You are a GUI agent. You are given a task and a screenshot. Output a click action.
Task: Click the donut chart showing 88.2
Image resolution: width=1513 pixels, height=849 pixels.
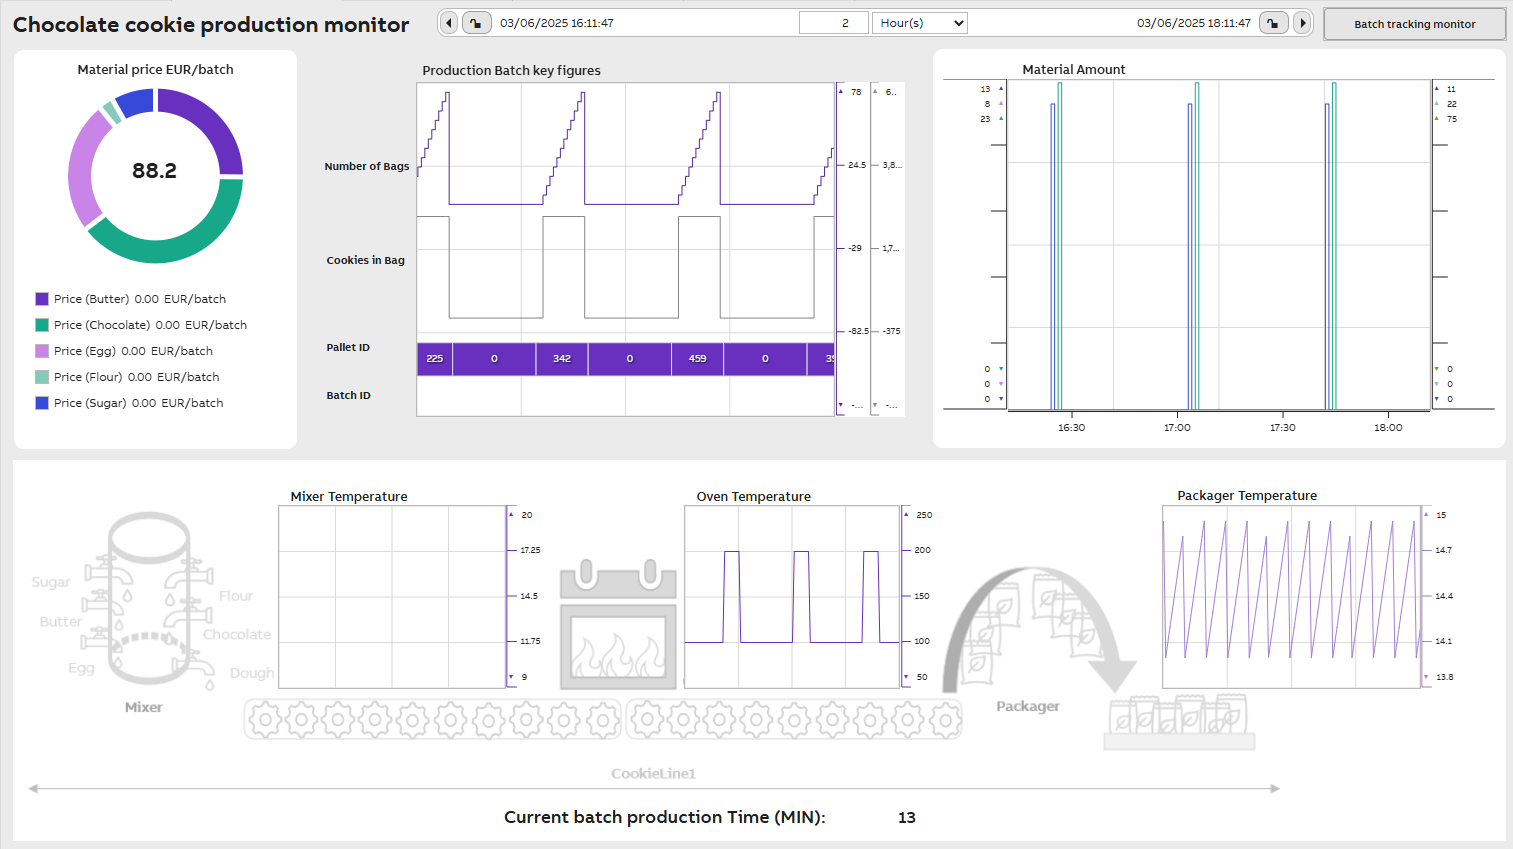tap(155, 172)
